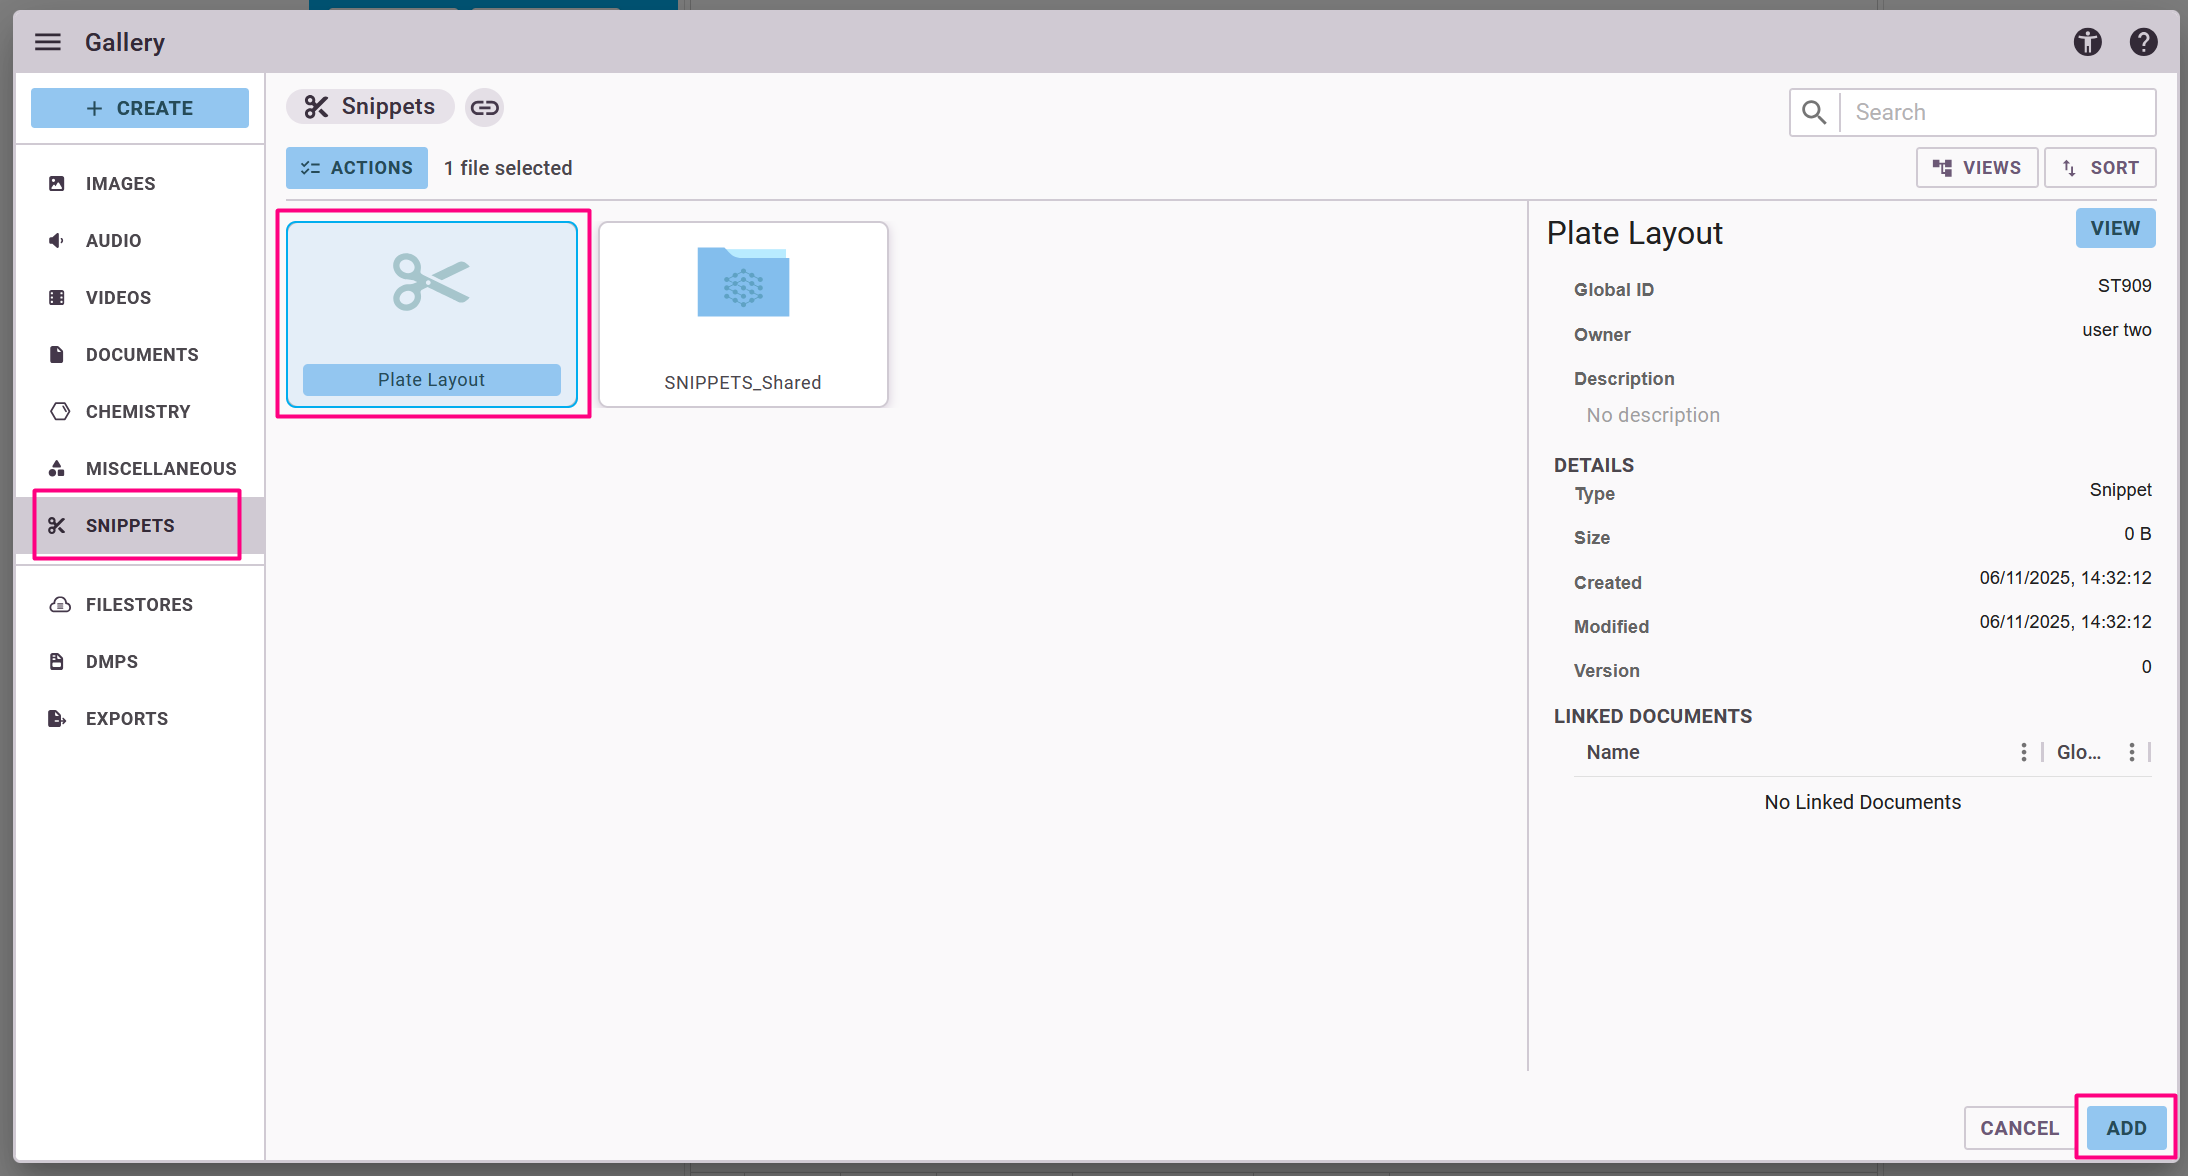Select the Chemistry sidebar item
Image resolution: width=2188 pixels, height=1176 pixels.
click(x=137, y=412)
